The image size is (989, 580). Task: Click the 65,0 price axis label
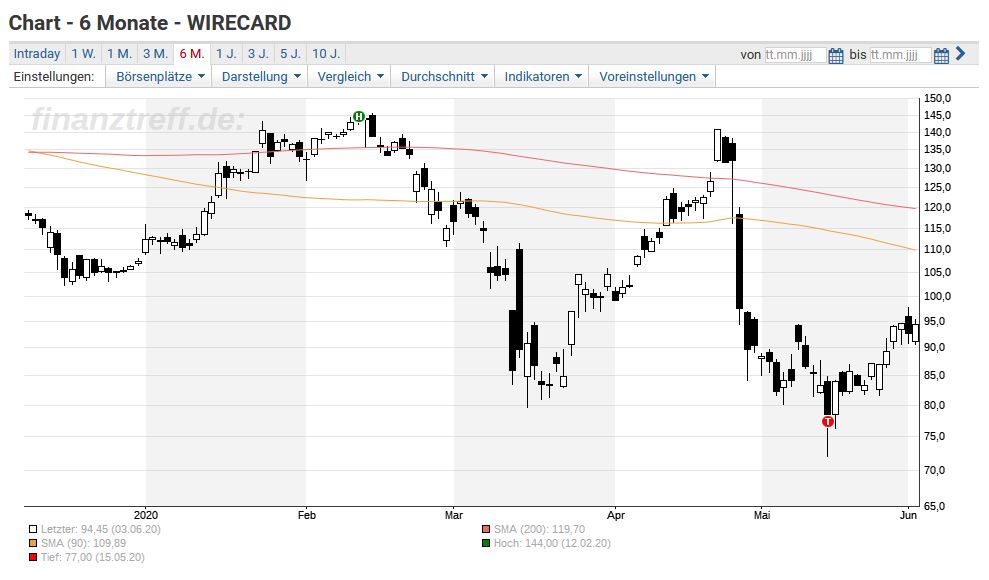coord(935,506)
